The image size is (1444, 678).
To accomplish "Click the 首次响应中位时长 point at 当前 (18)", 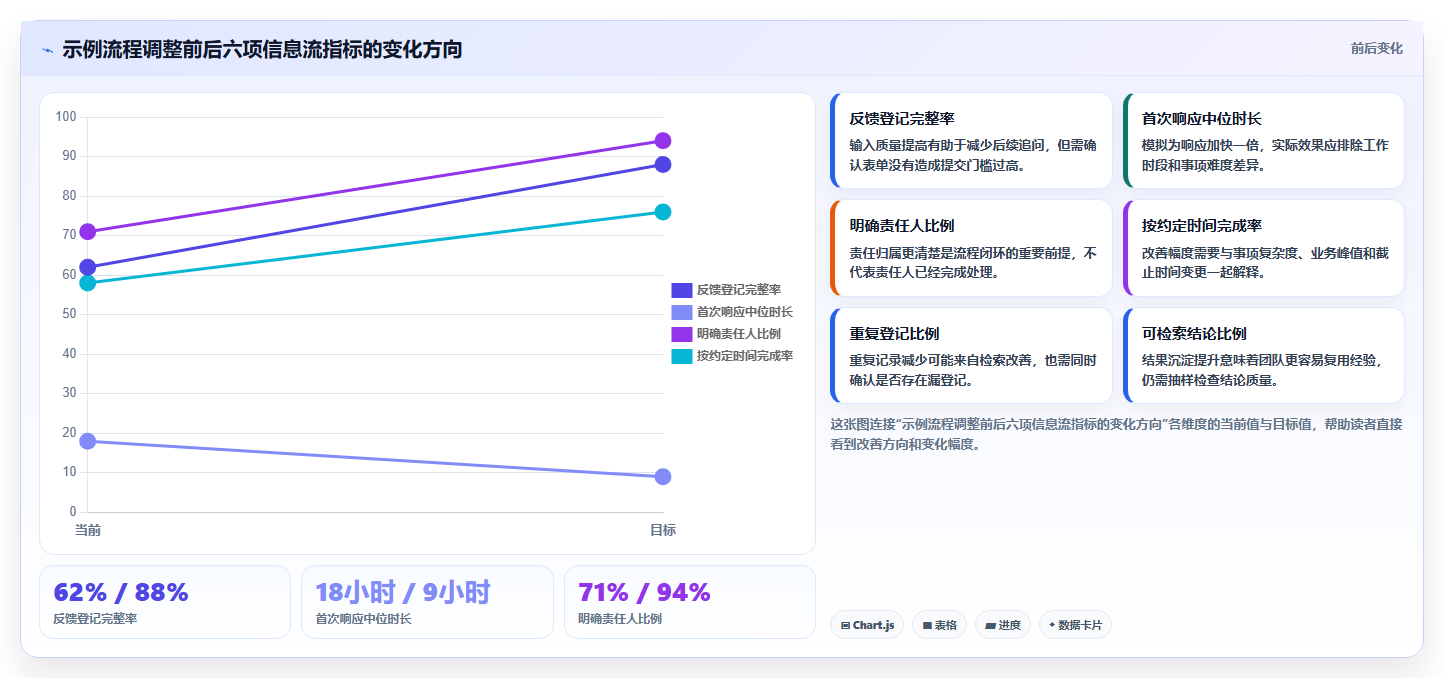I will tap(88, 441).
